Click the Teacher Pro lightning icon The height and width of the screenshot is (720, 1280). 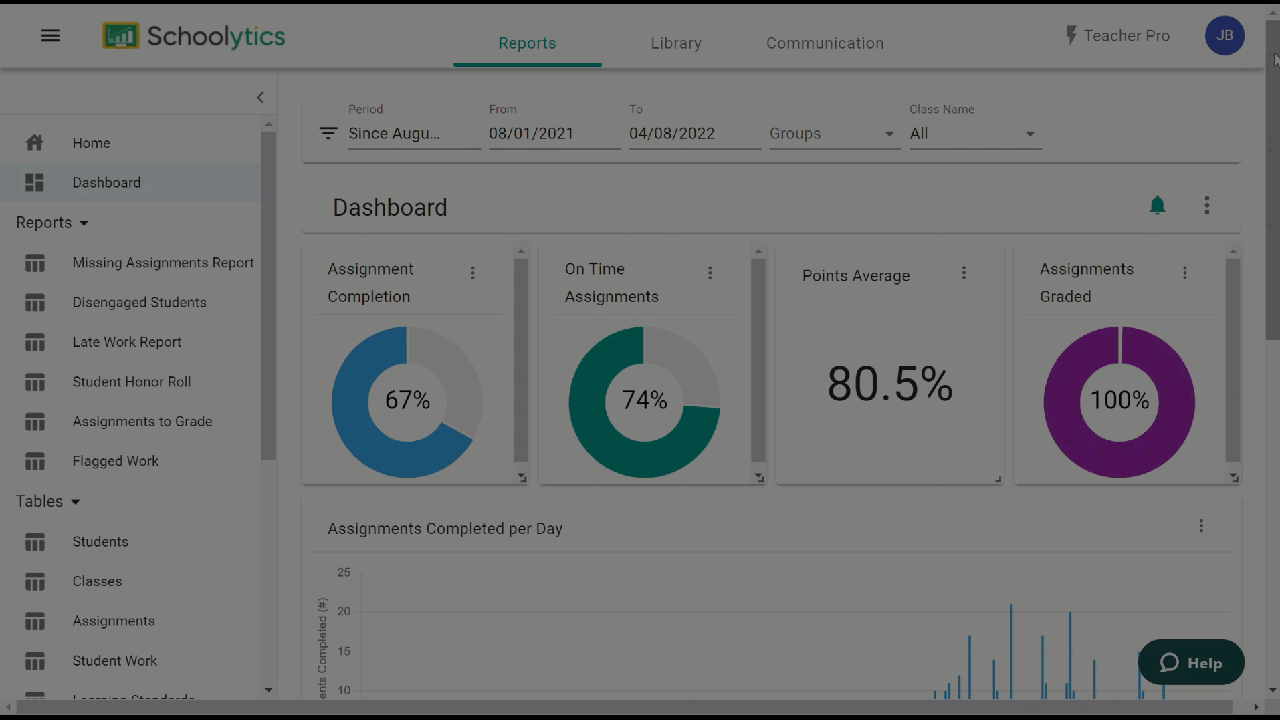[1072, 36]
